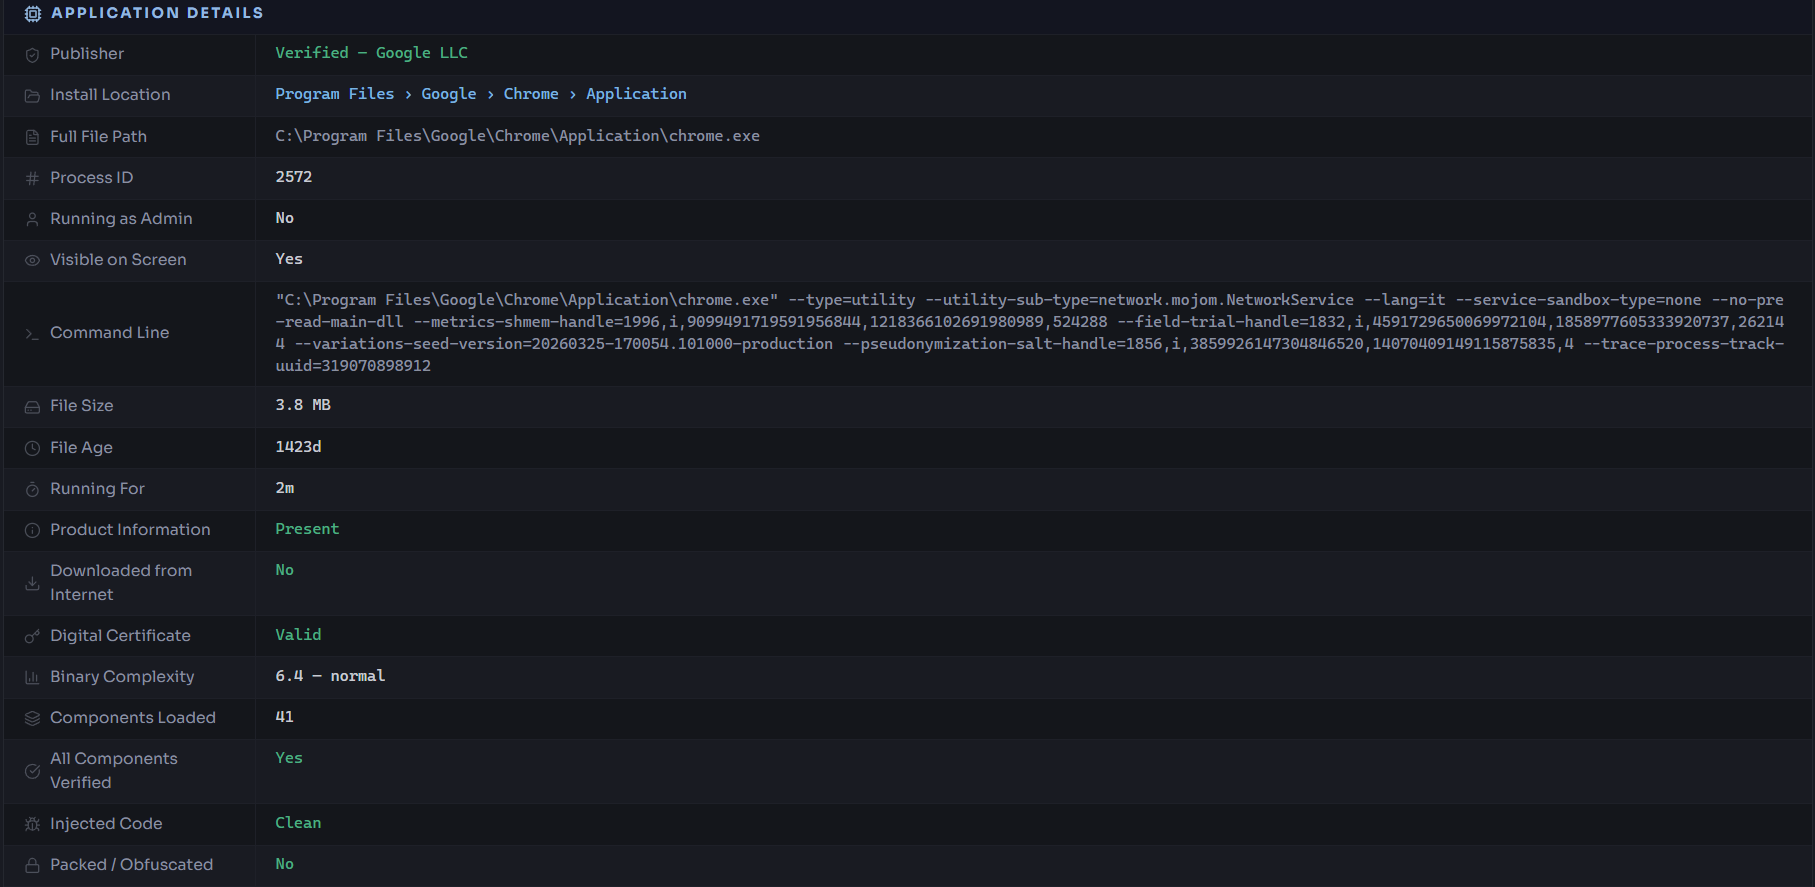This screenshot has height=887, width=1815.
Task: Open the Program Files path segment
Action: tap(335, 94)
